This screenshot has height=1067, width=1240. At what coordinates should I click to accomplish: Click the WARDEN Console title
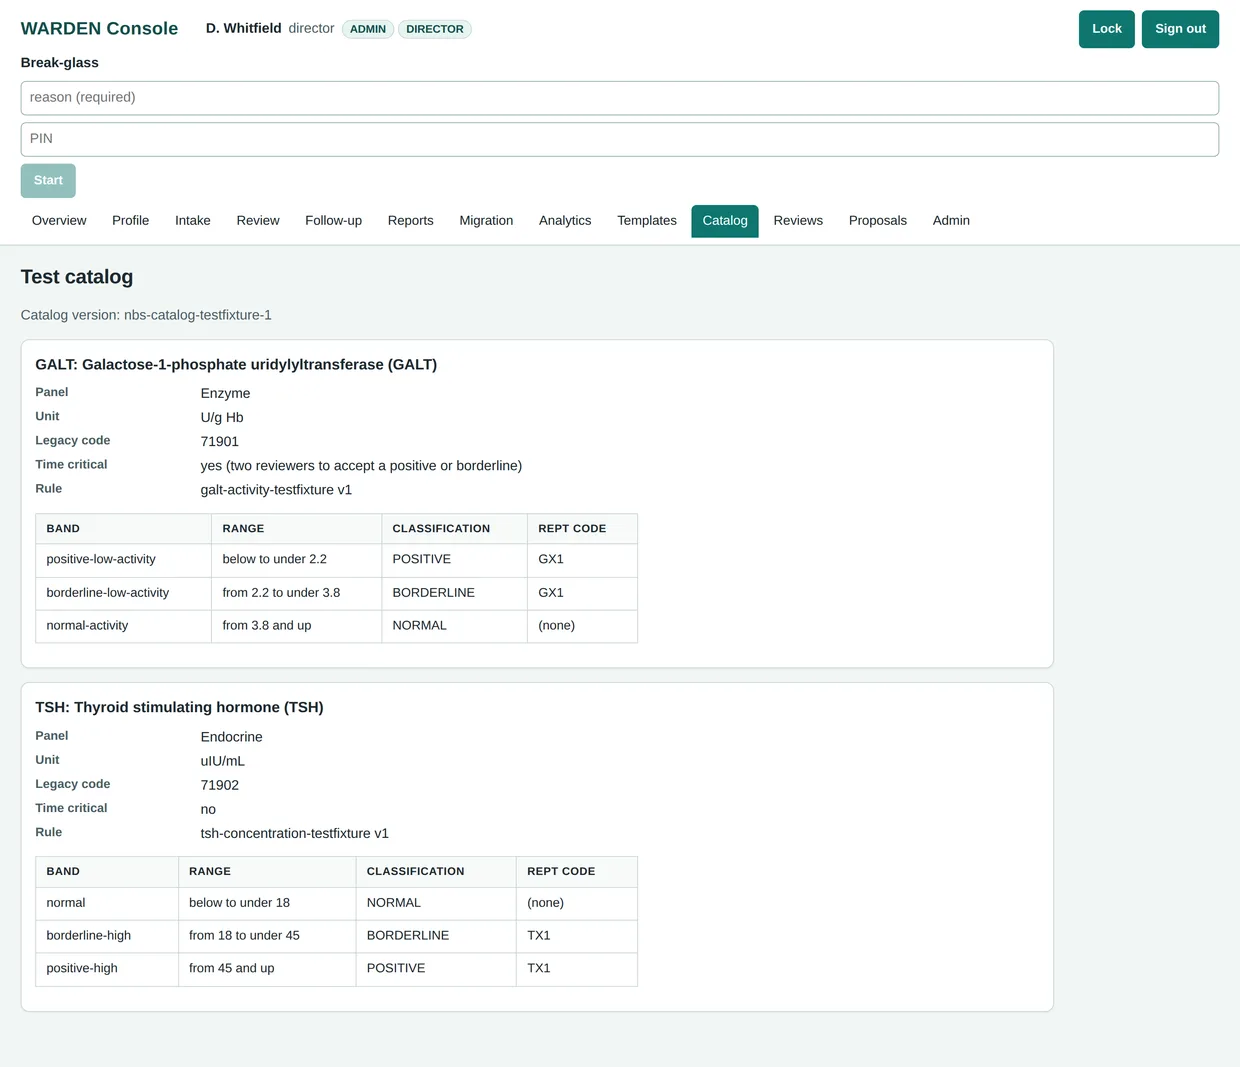[99, 28]
